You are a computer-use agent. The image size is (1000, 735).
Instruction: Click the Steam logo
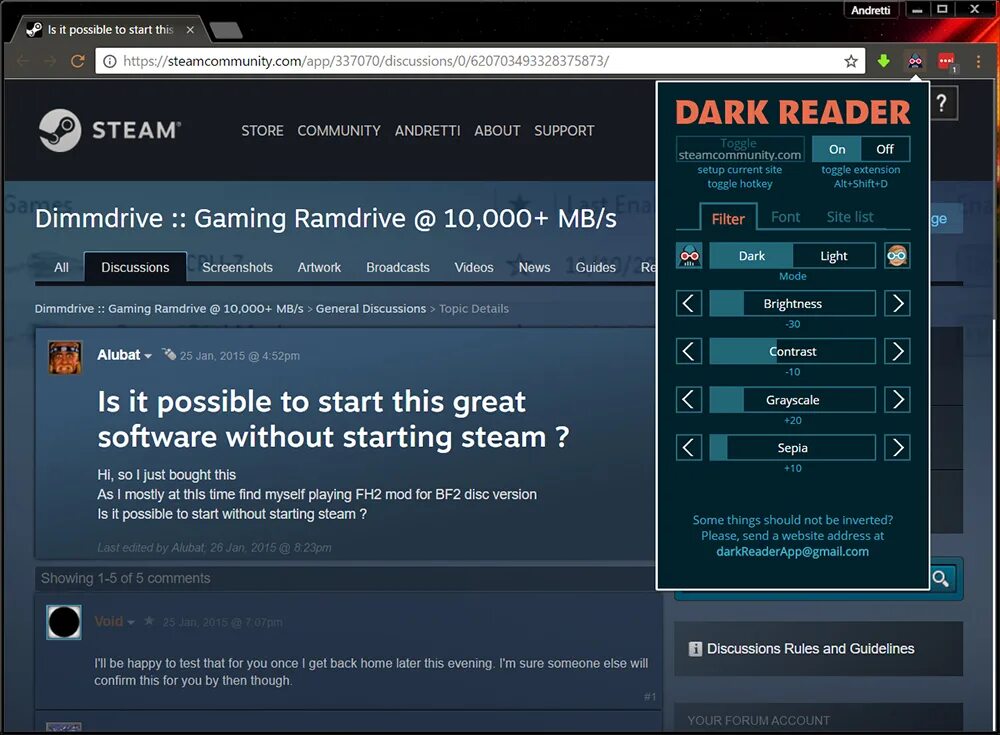pyautogui.click(x=110, y=130)
